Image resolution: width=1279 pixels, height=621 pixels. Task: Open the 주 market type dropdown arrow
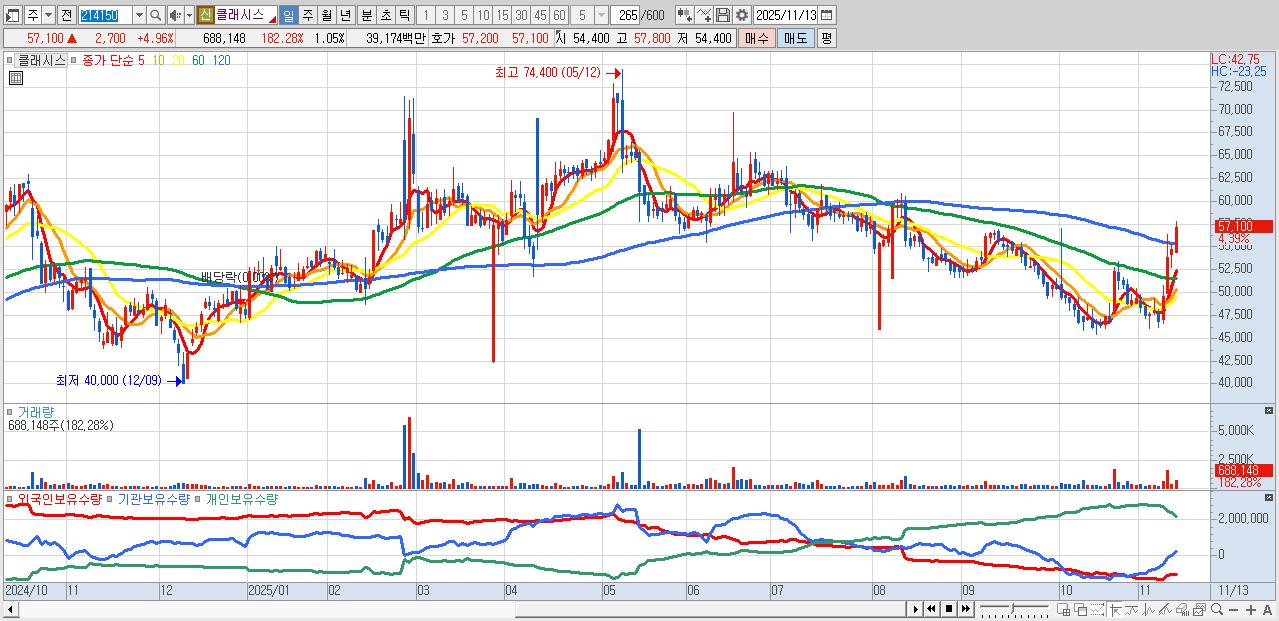[48, 15]
